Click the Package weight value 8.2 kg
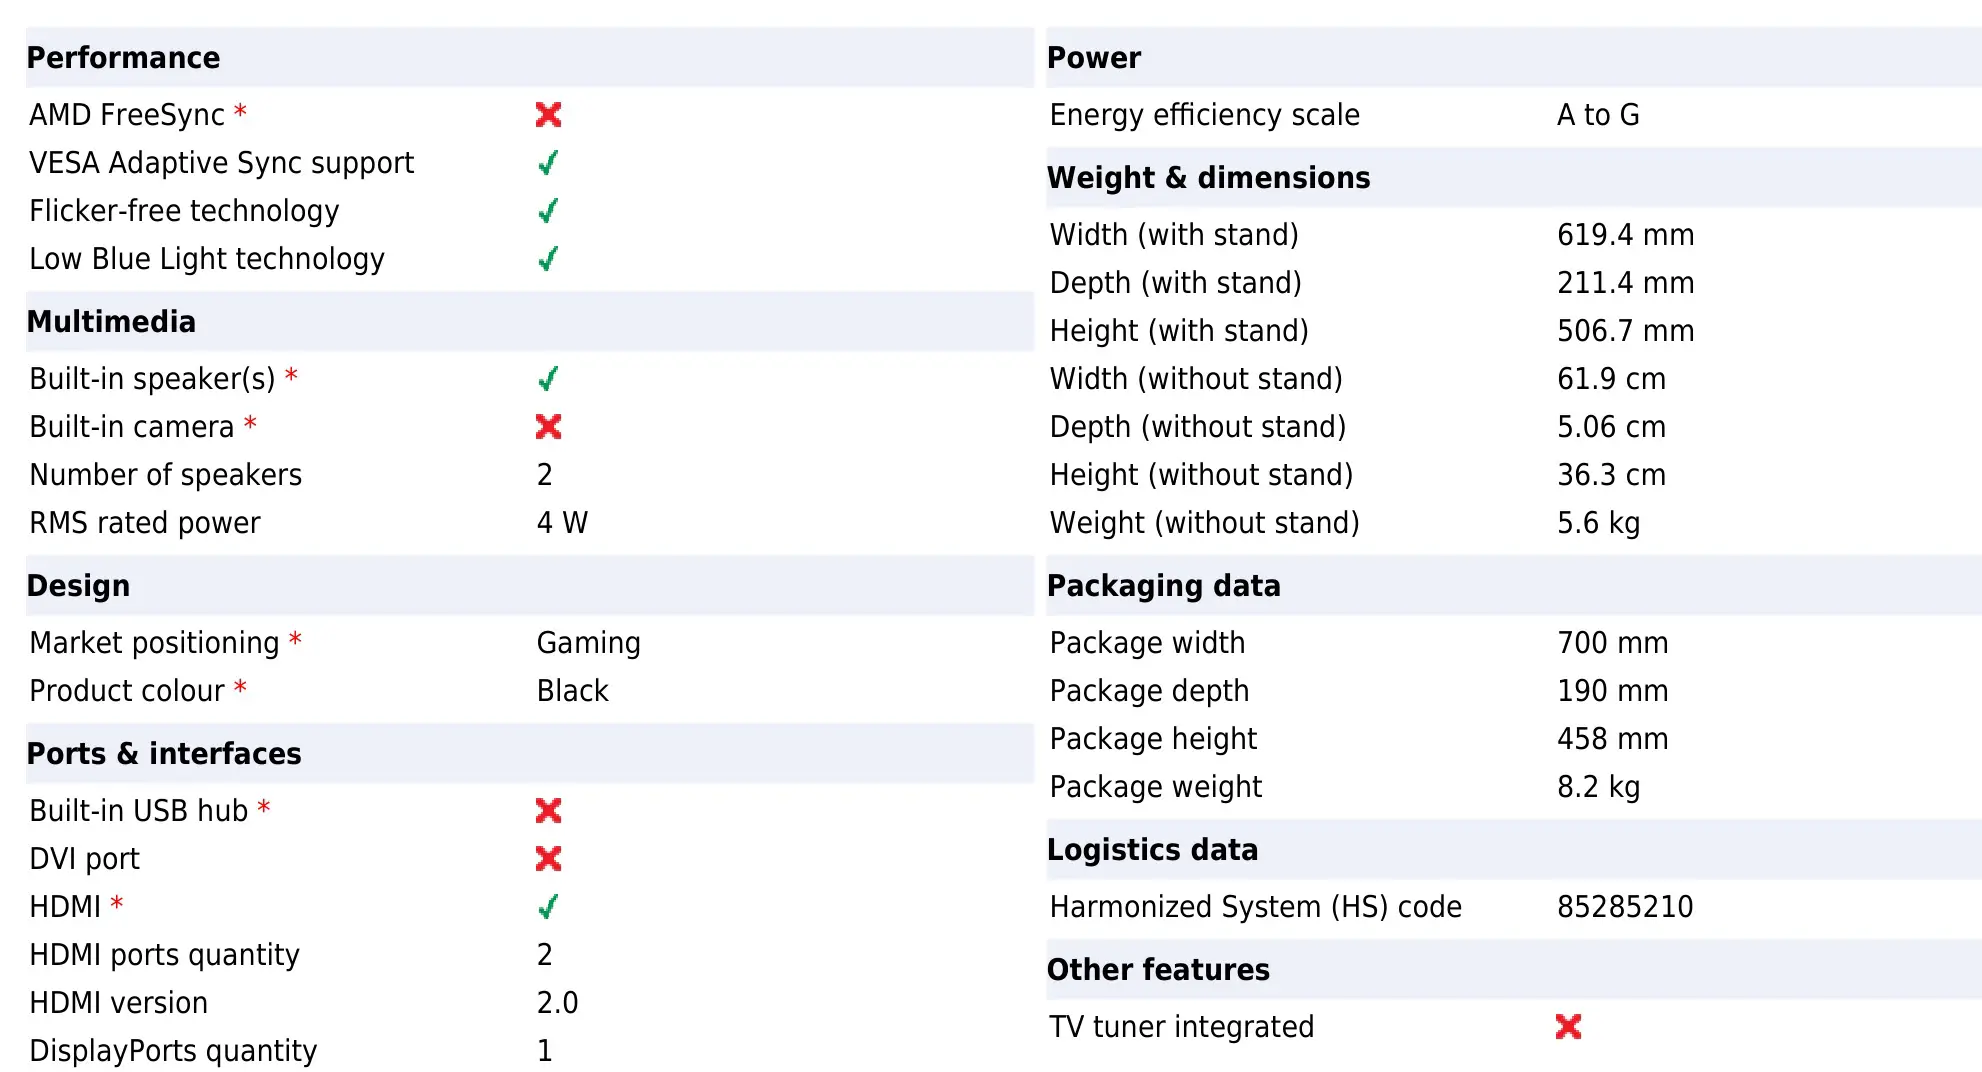Image resolution: width=1982 pixels, height=1072 pixels. click(x=1598, y=787)
